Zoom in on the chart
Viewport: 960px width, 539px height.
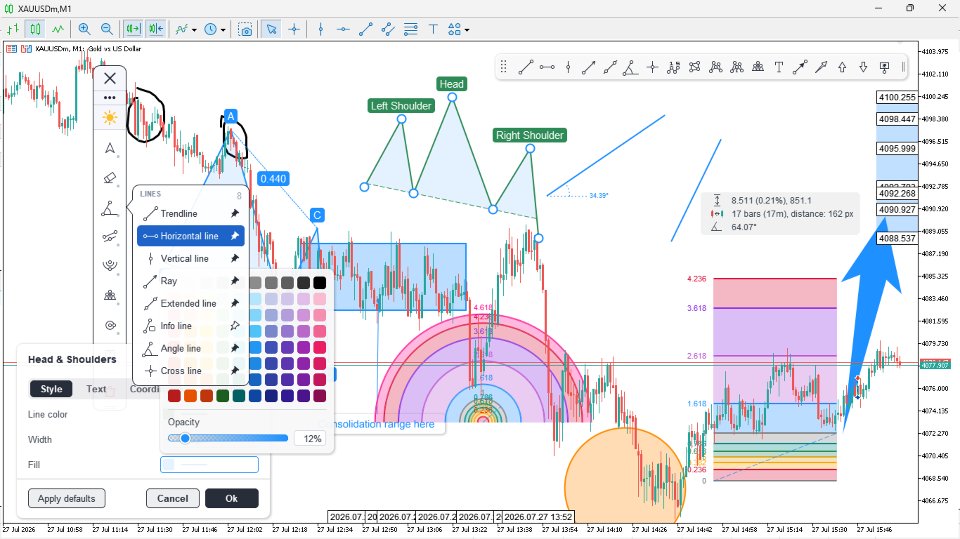pos(84,29)
